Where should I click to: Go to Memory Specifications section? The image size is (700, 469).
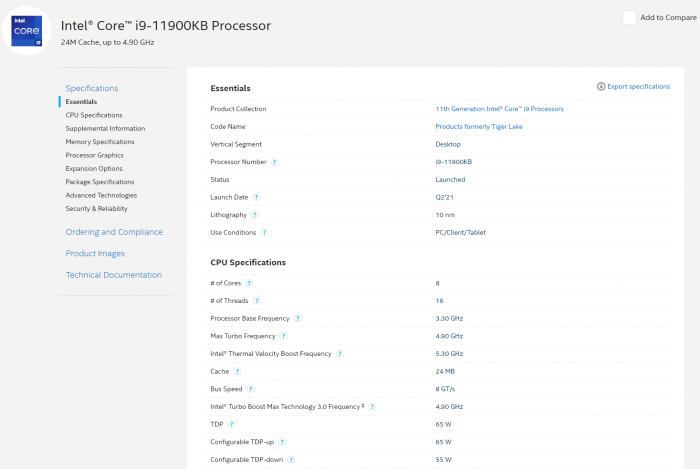pos(100,141)
